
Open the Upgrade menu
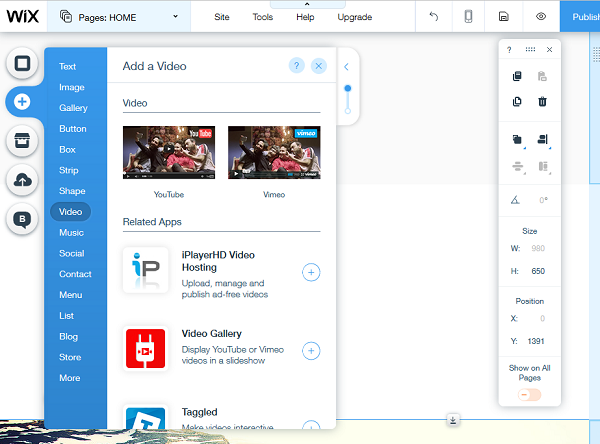355,17
